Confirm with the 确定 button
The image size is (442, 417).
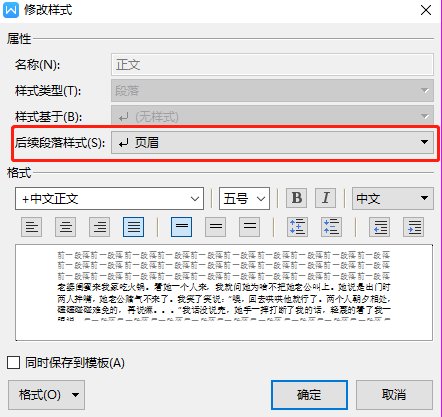tap(309, 395)
